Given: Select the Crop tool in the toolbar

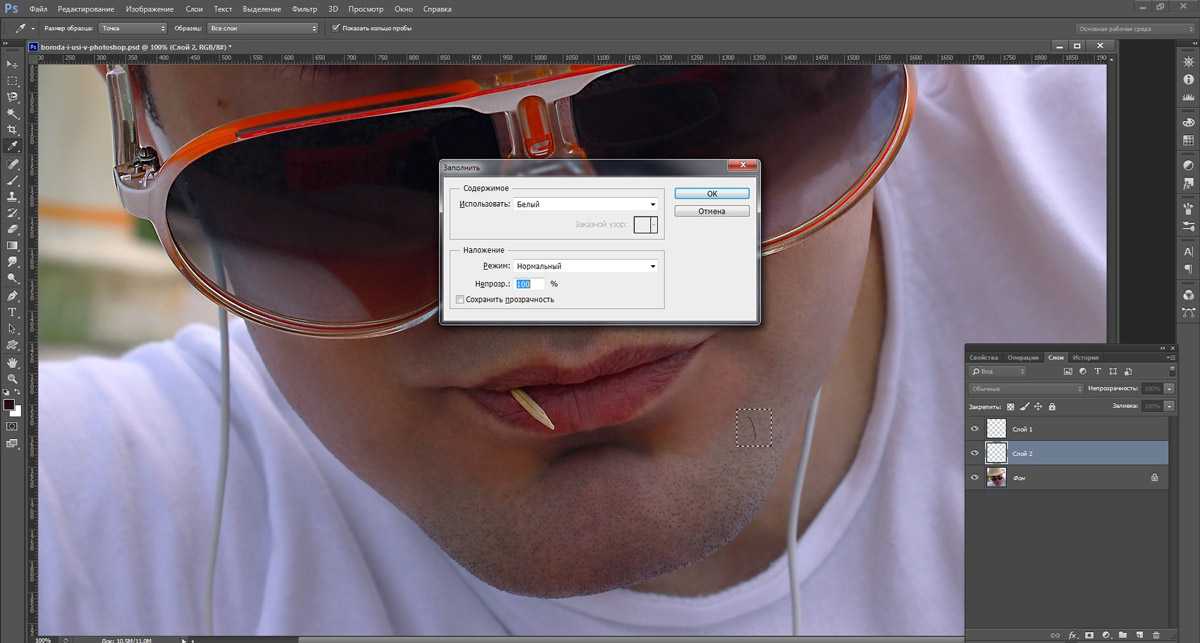Looking at the screenshot, I should click(x=13, y=130).
